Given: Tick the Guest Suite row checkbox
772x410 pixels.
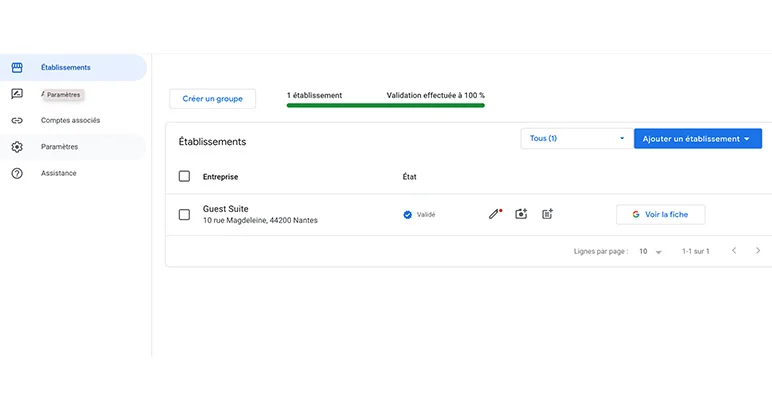Looking at the screenshot, I should click(184, 214).
